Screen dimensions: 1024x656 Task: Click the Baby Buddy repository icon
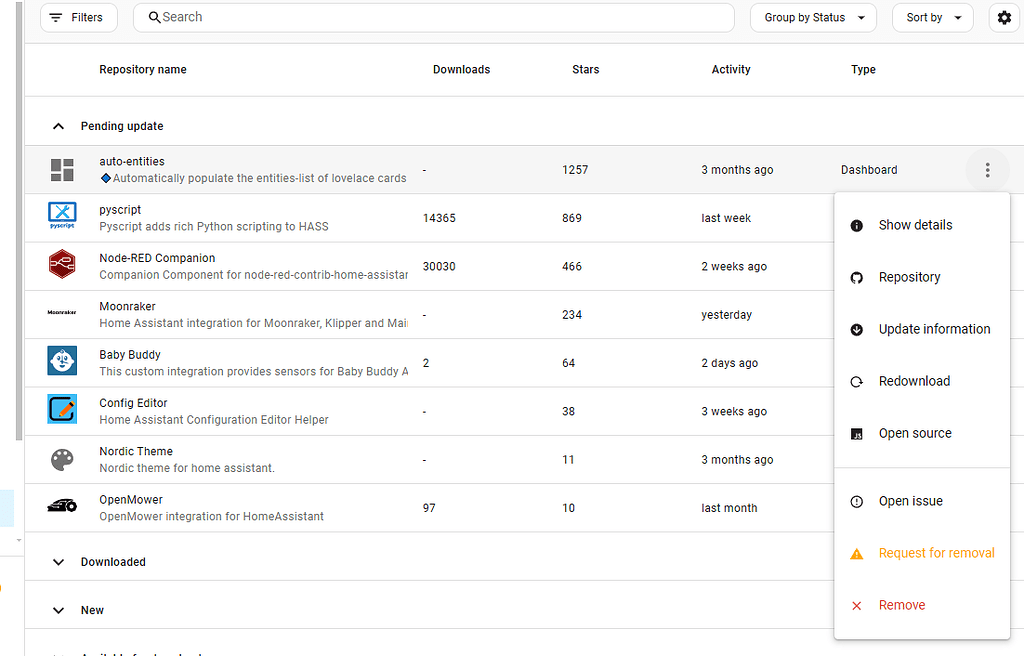(x=62, y=362)
